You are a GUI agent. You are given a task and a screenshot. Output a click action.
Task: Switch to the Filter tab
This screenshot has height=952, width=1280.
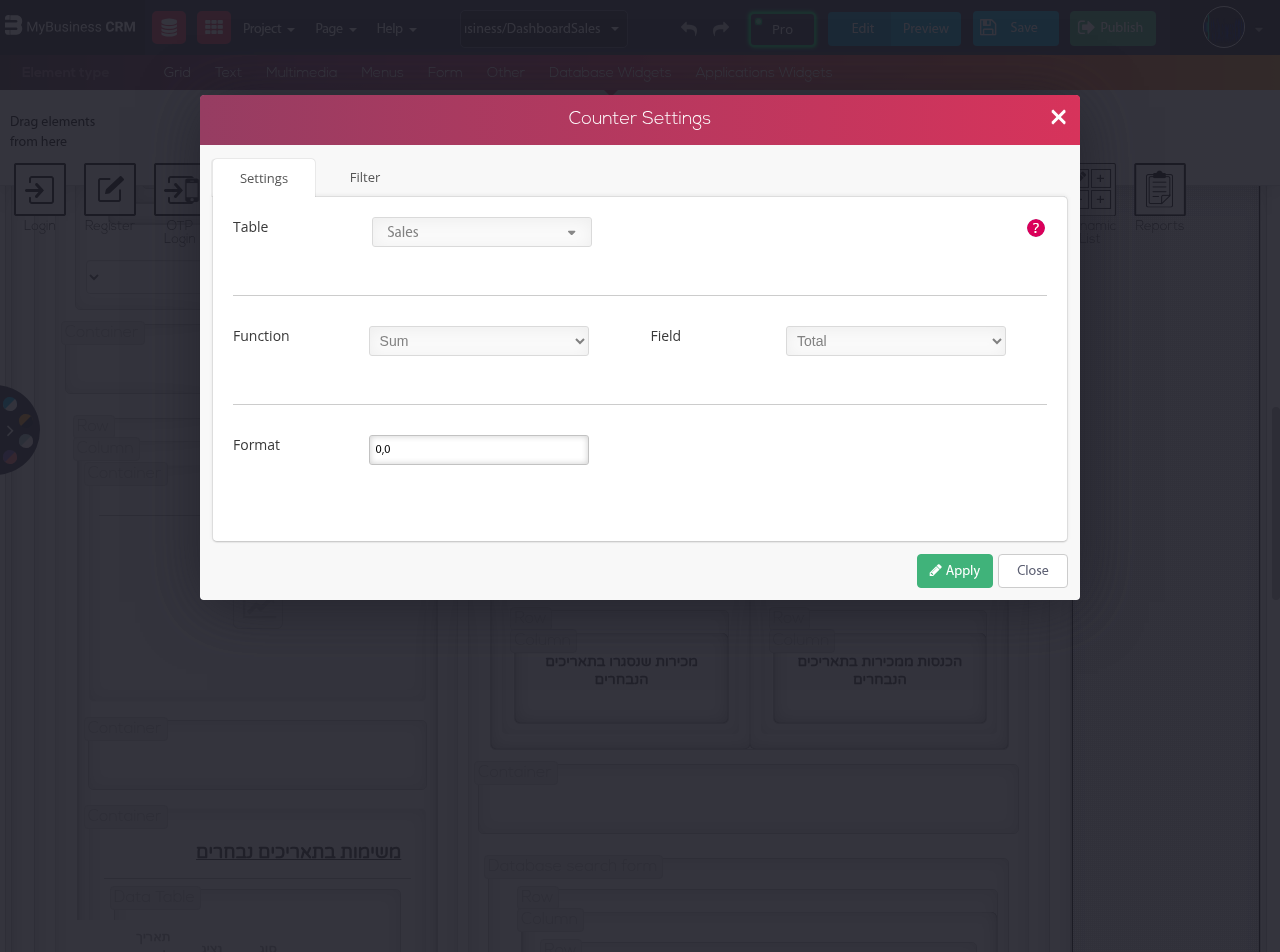364,177
